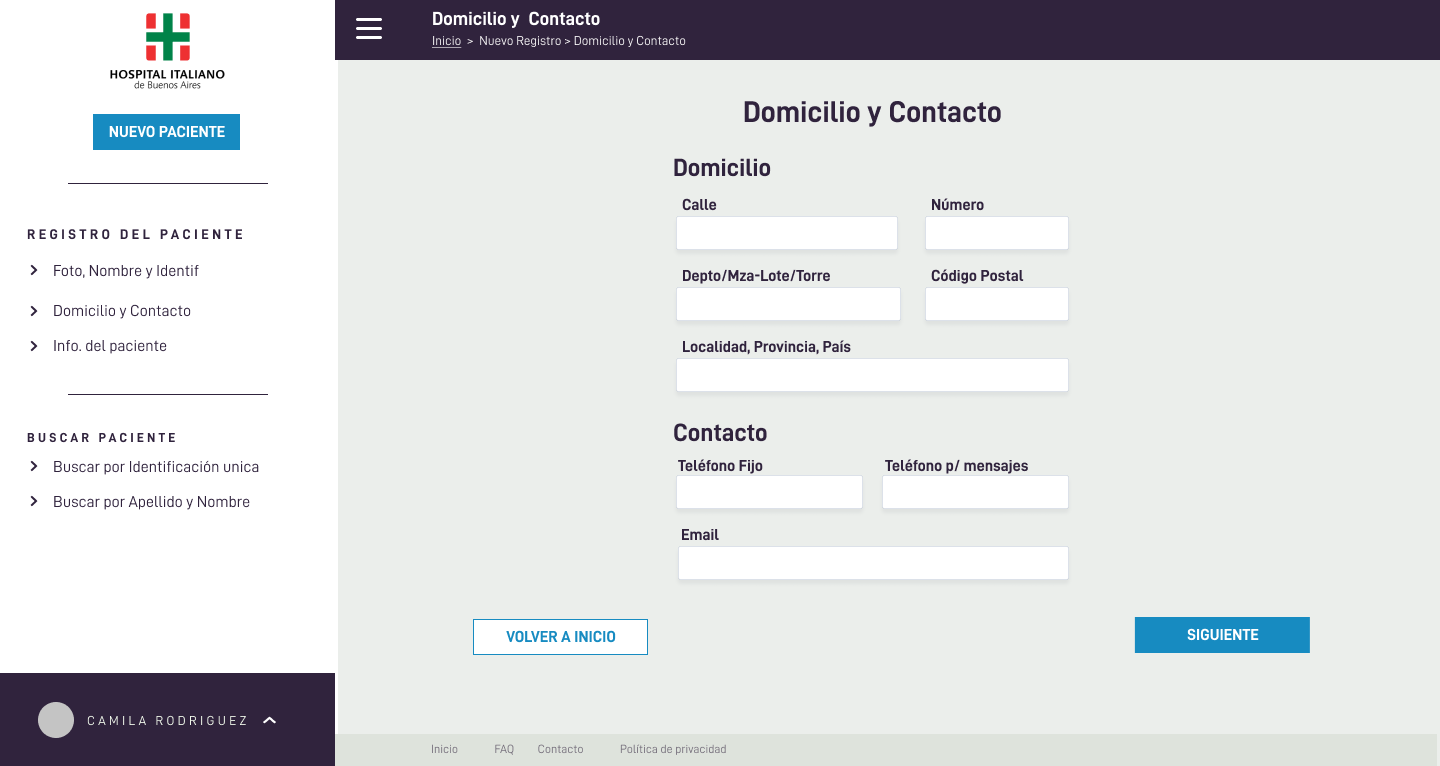Expand the user menu caret beside Camila Rodriguez
Image resolution: width=1440 pixels, height=766 pixels.
[x=269, y=720]
